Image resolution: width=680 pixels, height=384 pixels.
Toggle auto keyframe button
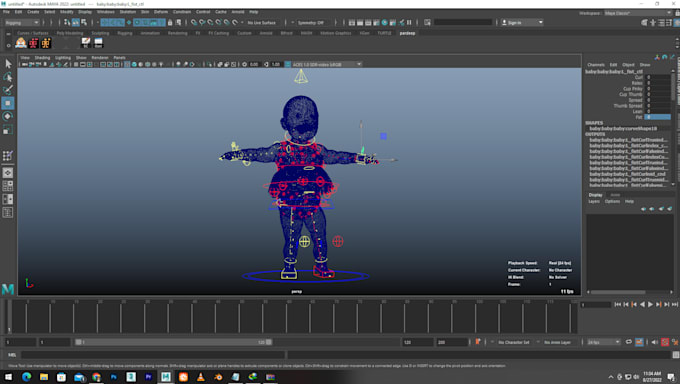point(665,342)
